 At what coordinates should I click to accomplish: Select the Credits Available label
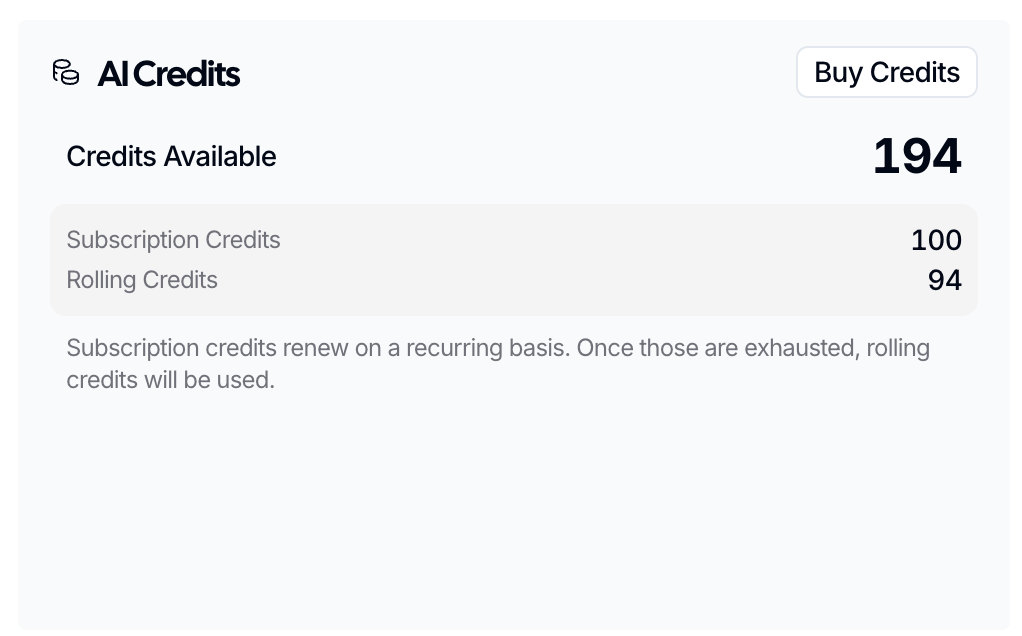(x=171, y=157)
